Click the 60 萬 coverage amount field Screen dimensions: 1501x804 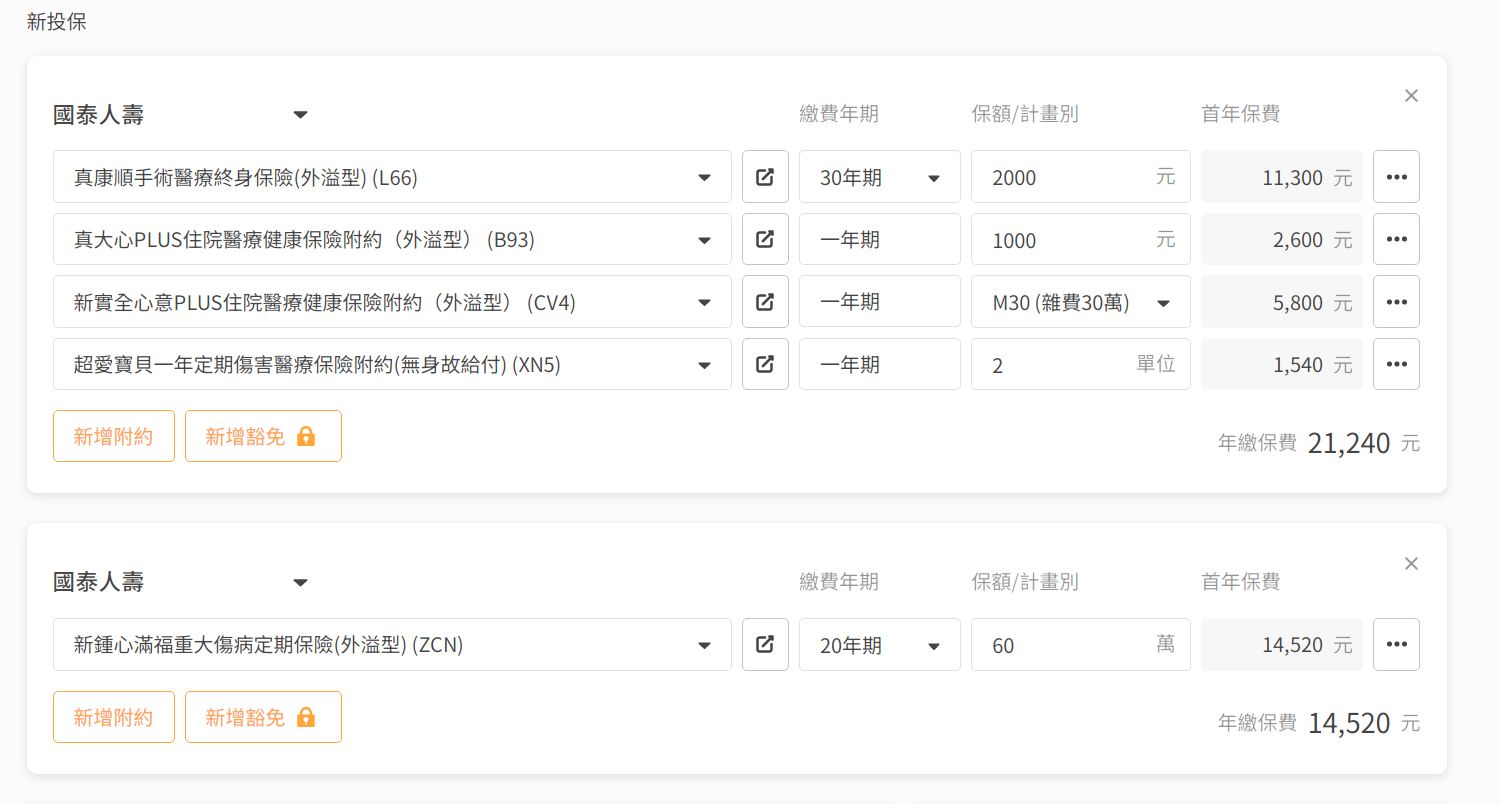[x=1070, y=645]
